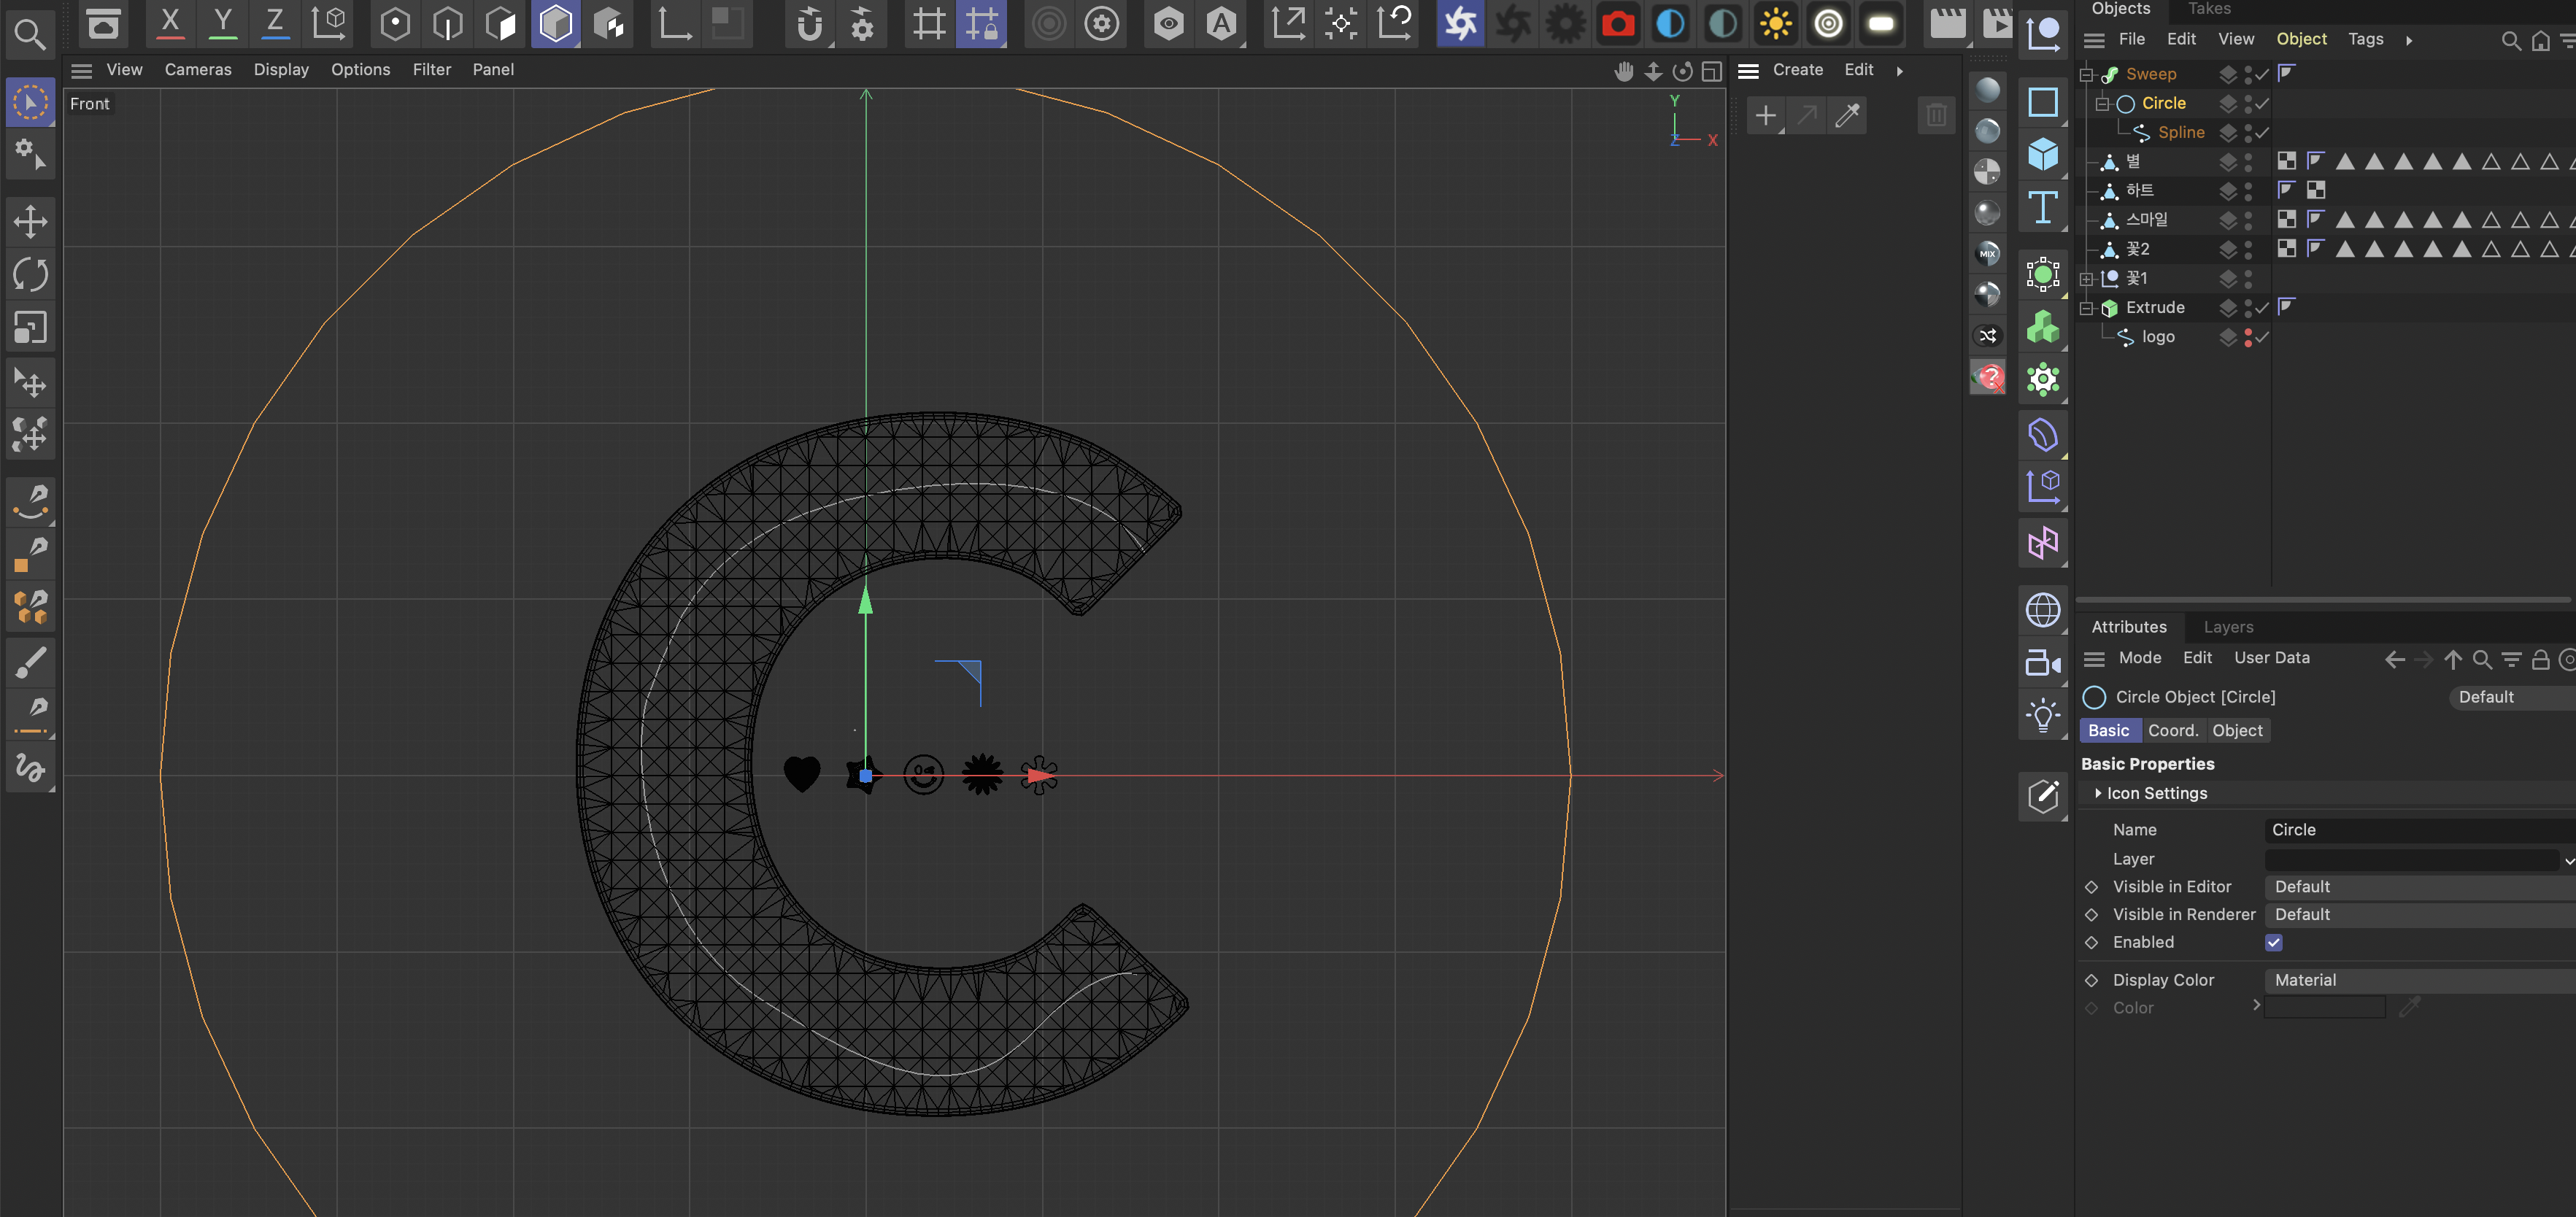2576x1217 pixels.
Task: Open the viewport Display menu
Action: [281, 70]
